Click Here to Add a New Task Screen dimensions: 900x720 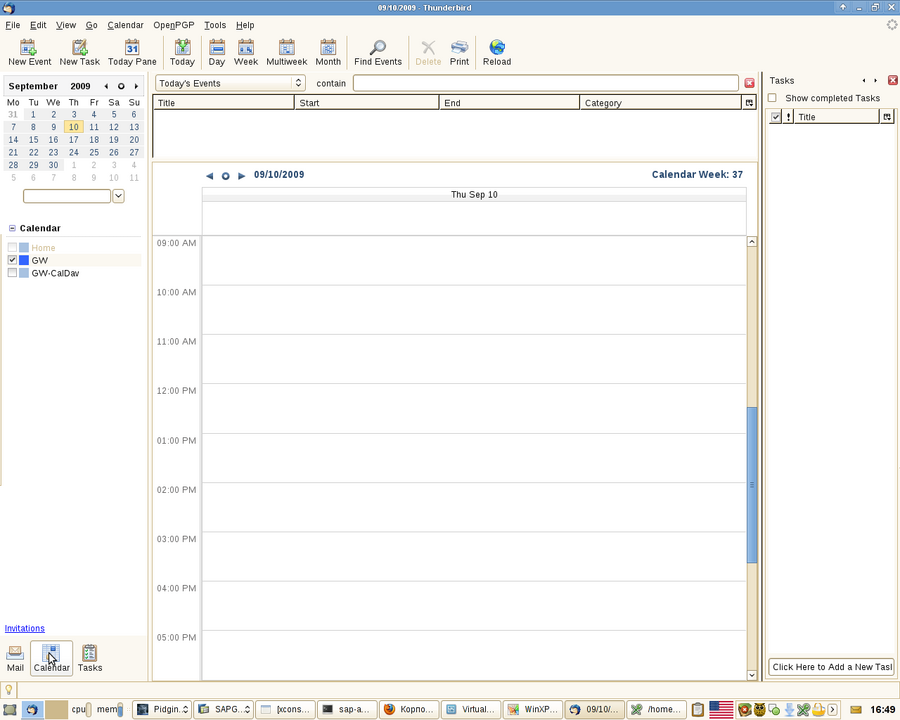point(831,667)
